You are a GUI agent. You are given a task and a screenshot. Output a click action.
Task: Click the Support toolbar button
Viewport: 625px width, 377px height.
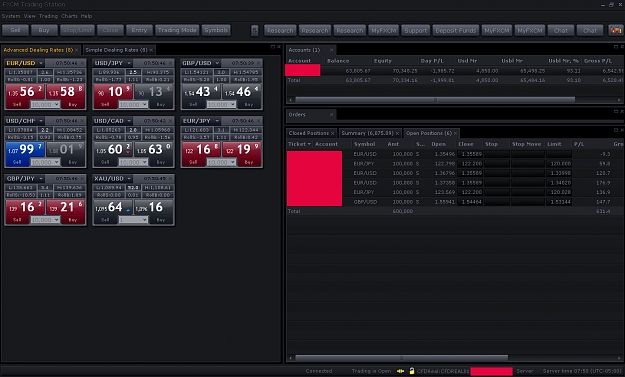pyautogui.click(x=415, y=30)
